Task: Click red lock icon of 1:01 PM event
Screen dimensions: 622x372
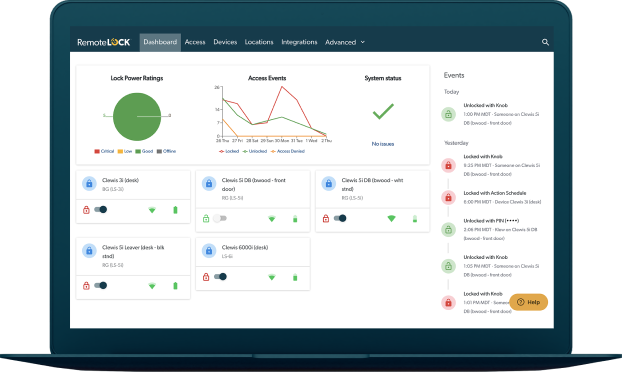Action: 448,303
